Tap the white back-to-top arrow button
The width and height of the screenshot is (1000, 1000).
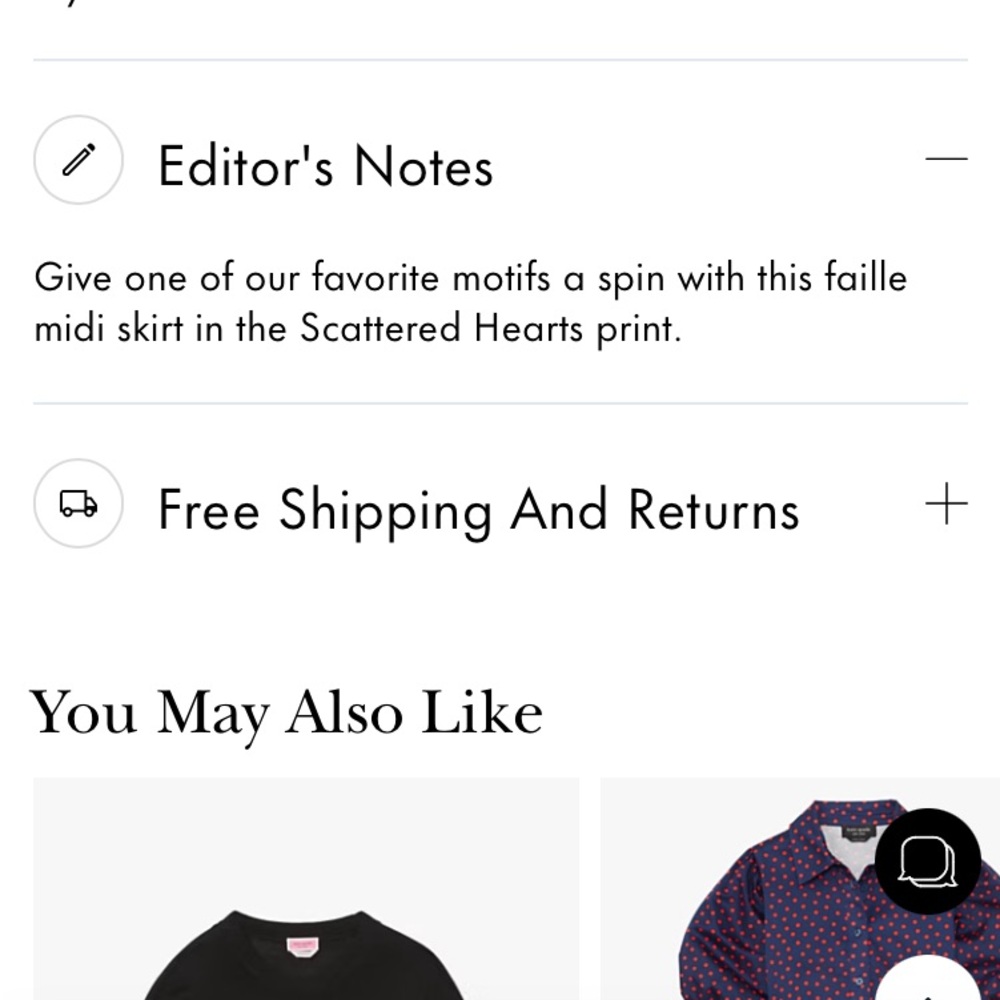[929, 981]
